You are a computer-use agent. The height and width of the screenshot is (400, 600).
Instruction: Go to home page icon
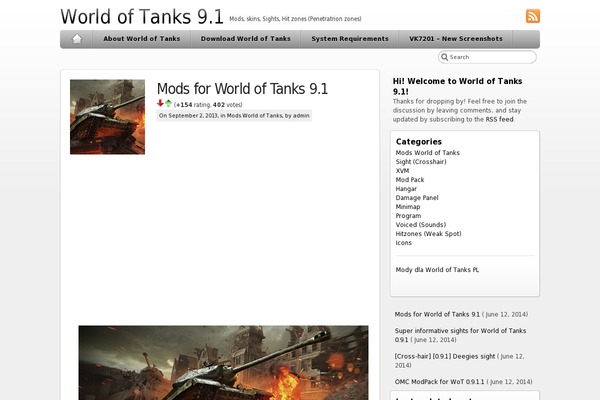click(77, 39)
